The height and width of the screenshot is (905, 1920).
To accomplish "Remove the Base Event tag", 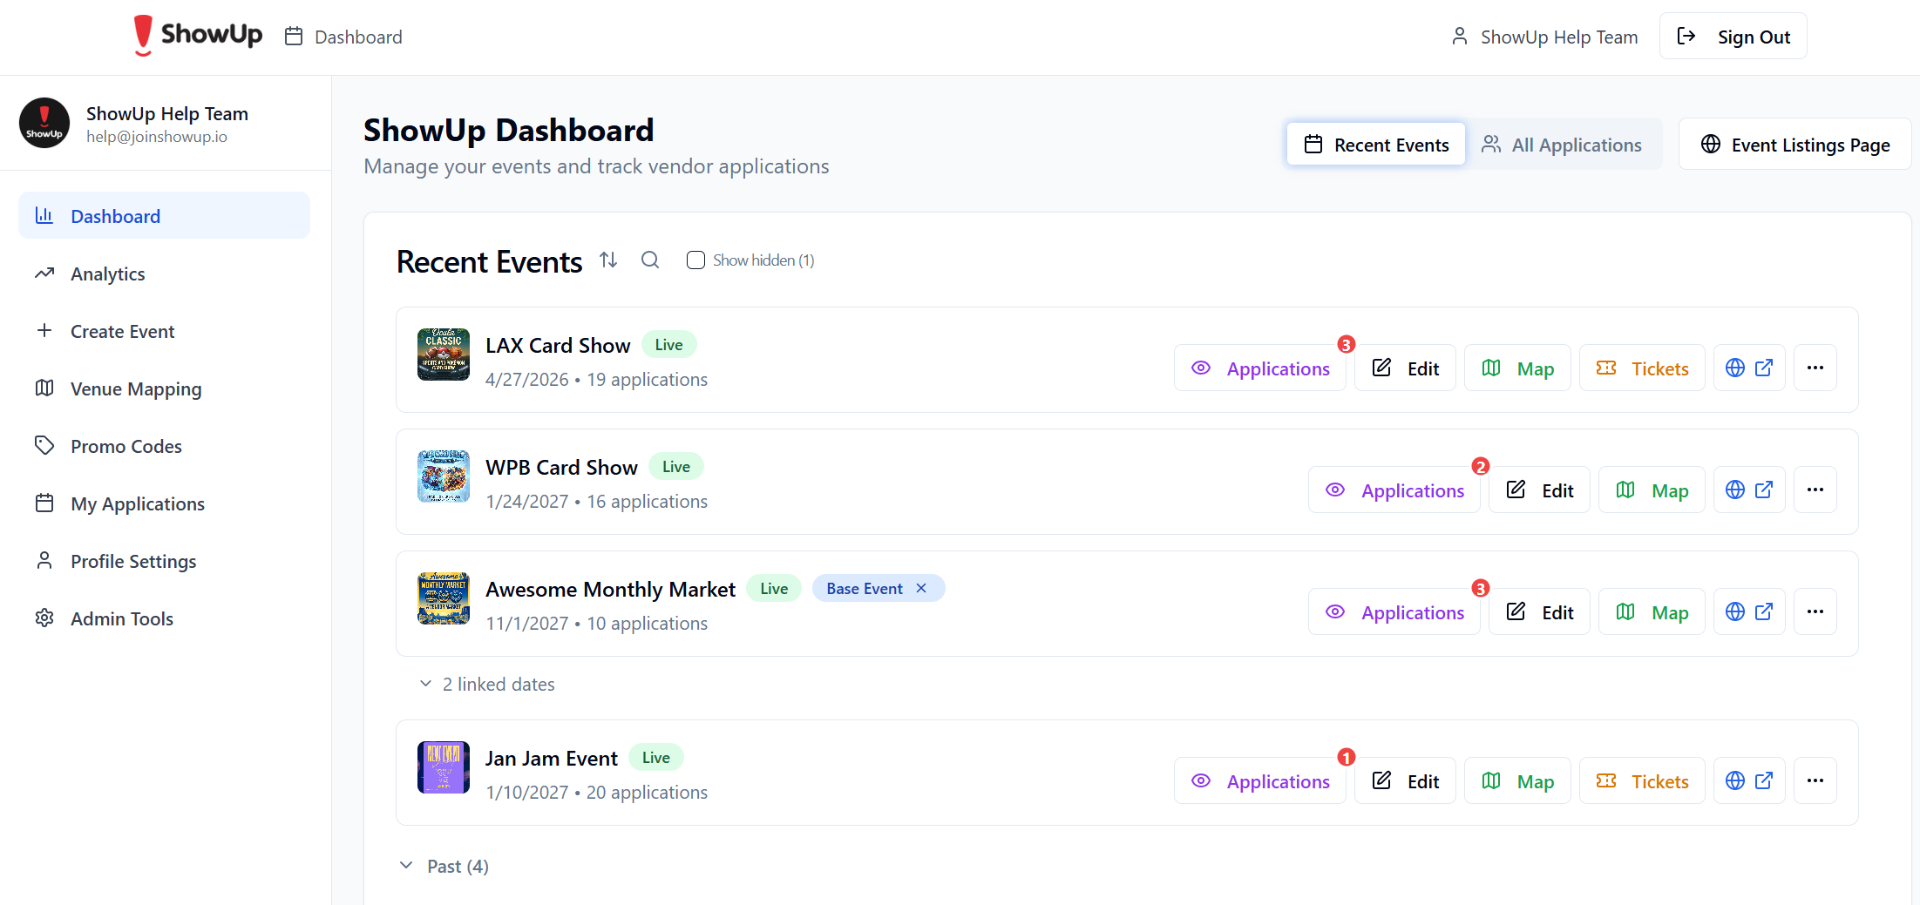I will pos(921,588).
